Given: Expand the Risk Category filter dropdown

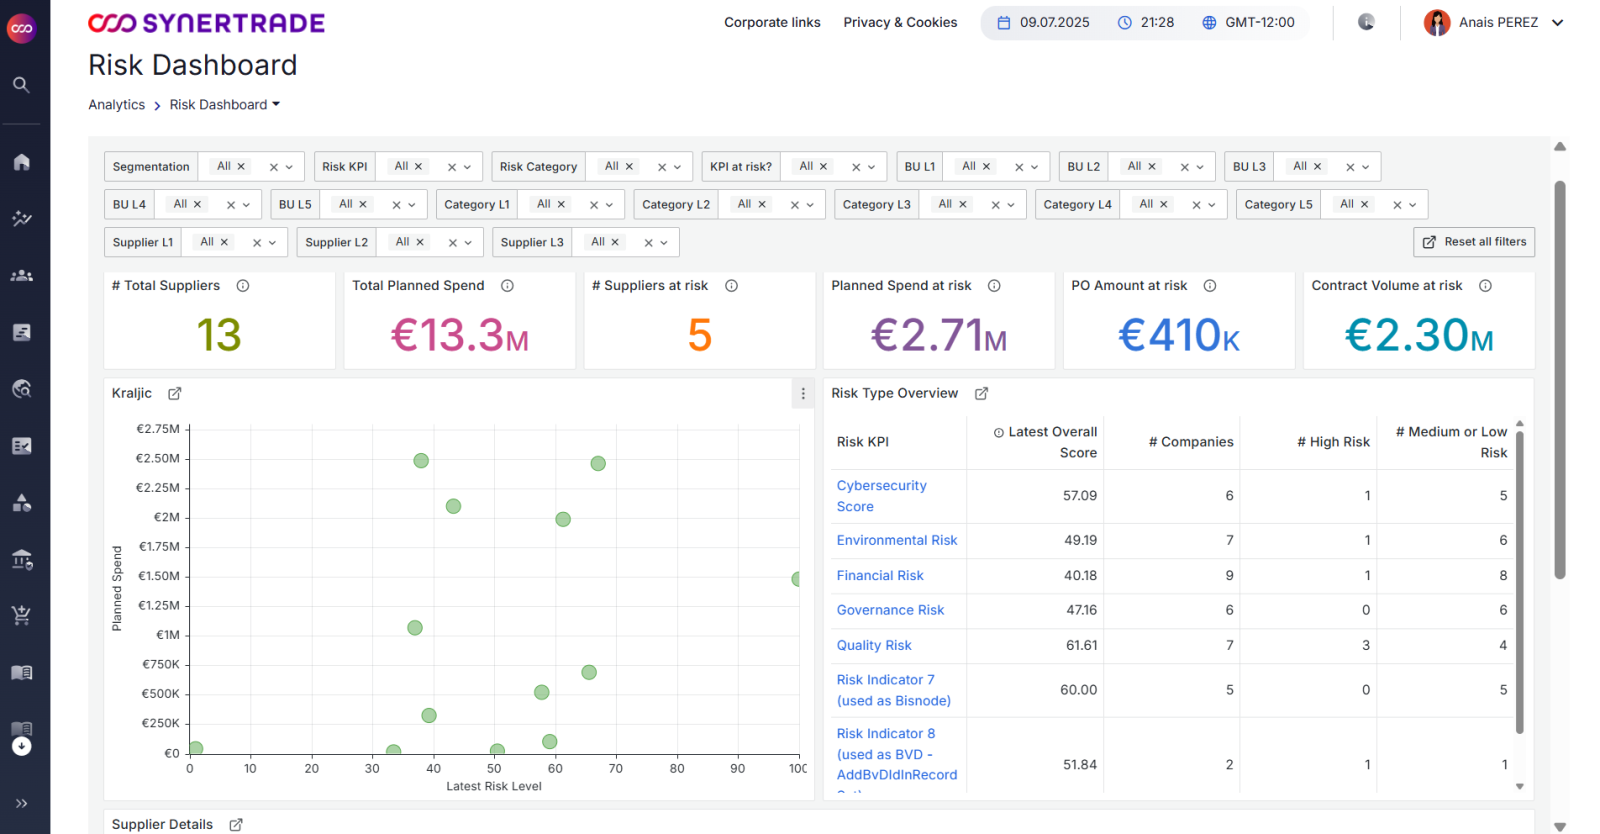Looking at the screenshot, I should (677, 167).
